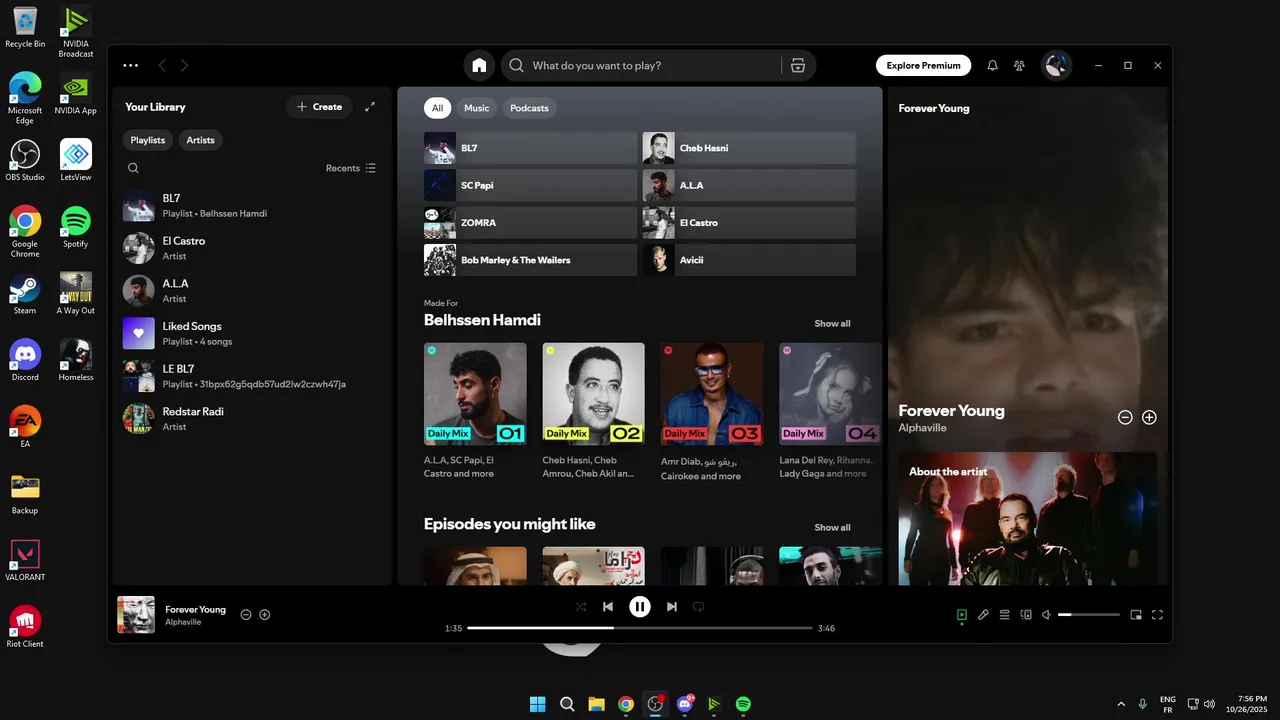1280x720 pixels.
Task: Show all in the Made For section
Action: coord(832,324)
